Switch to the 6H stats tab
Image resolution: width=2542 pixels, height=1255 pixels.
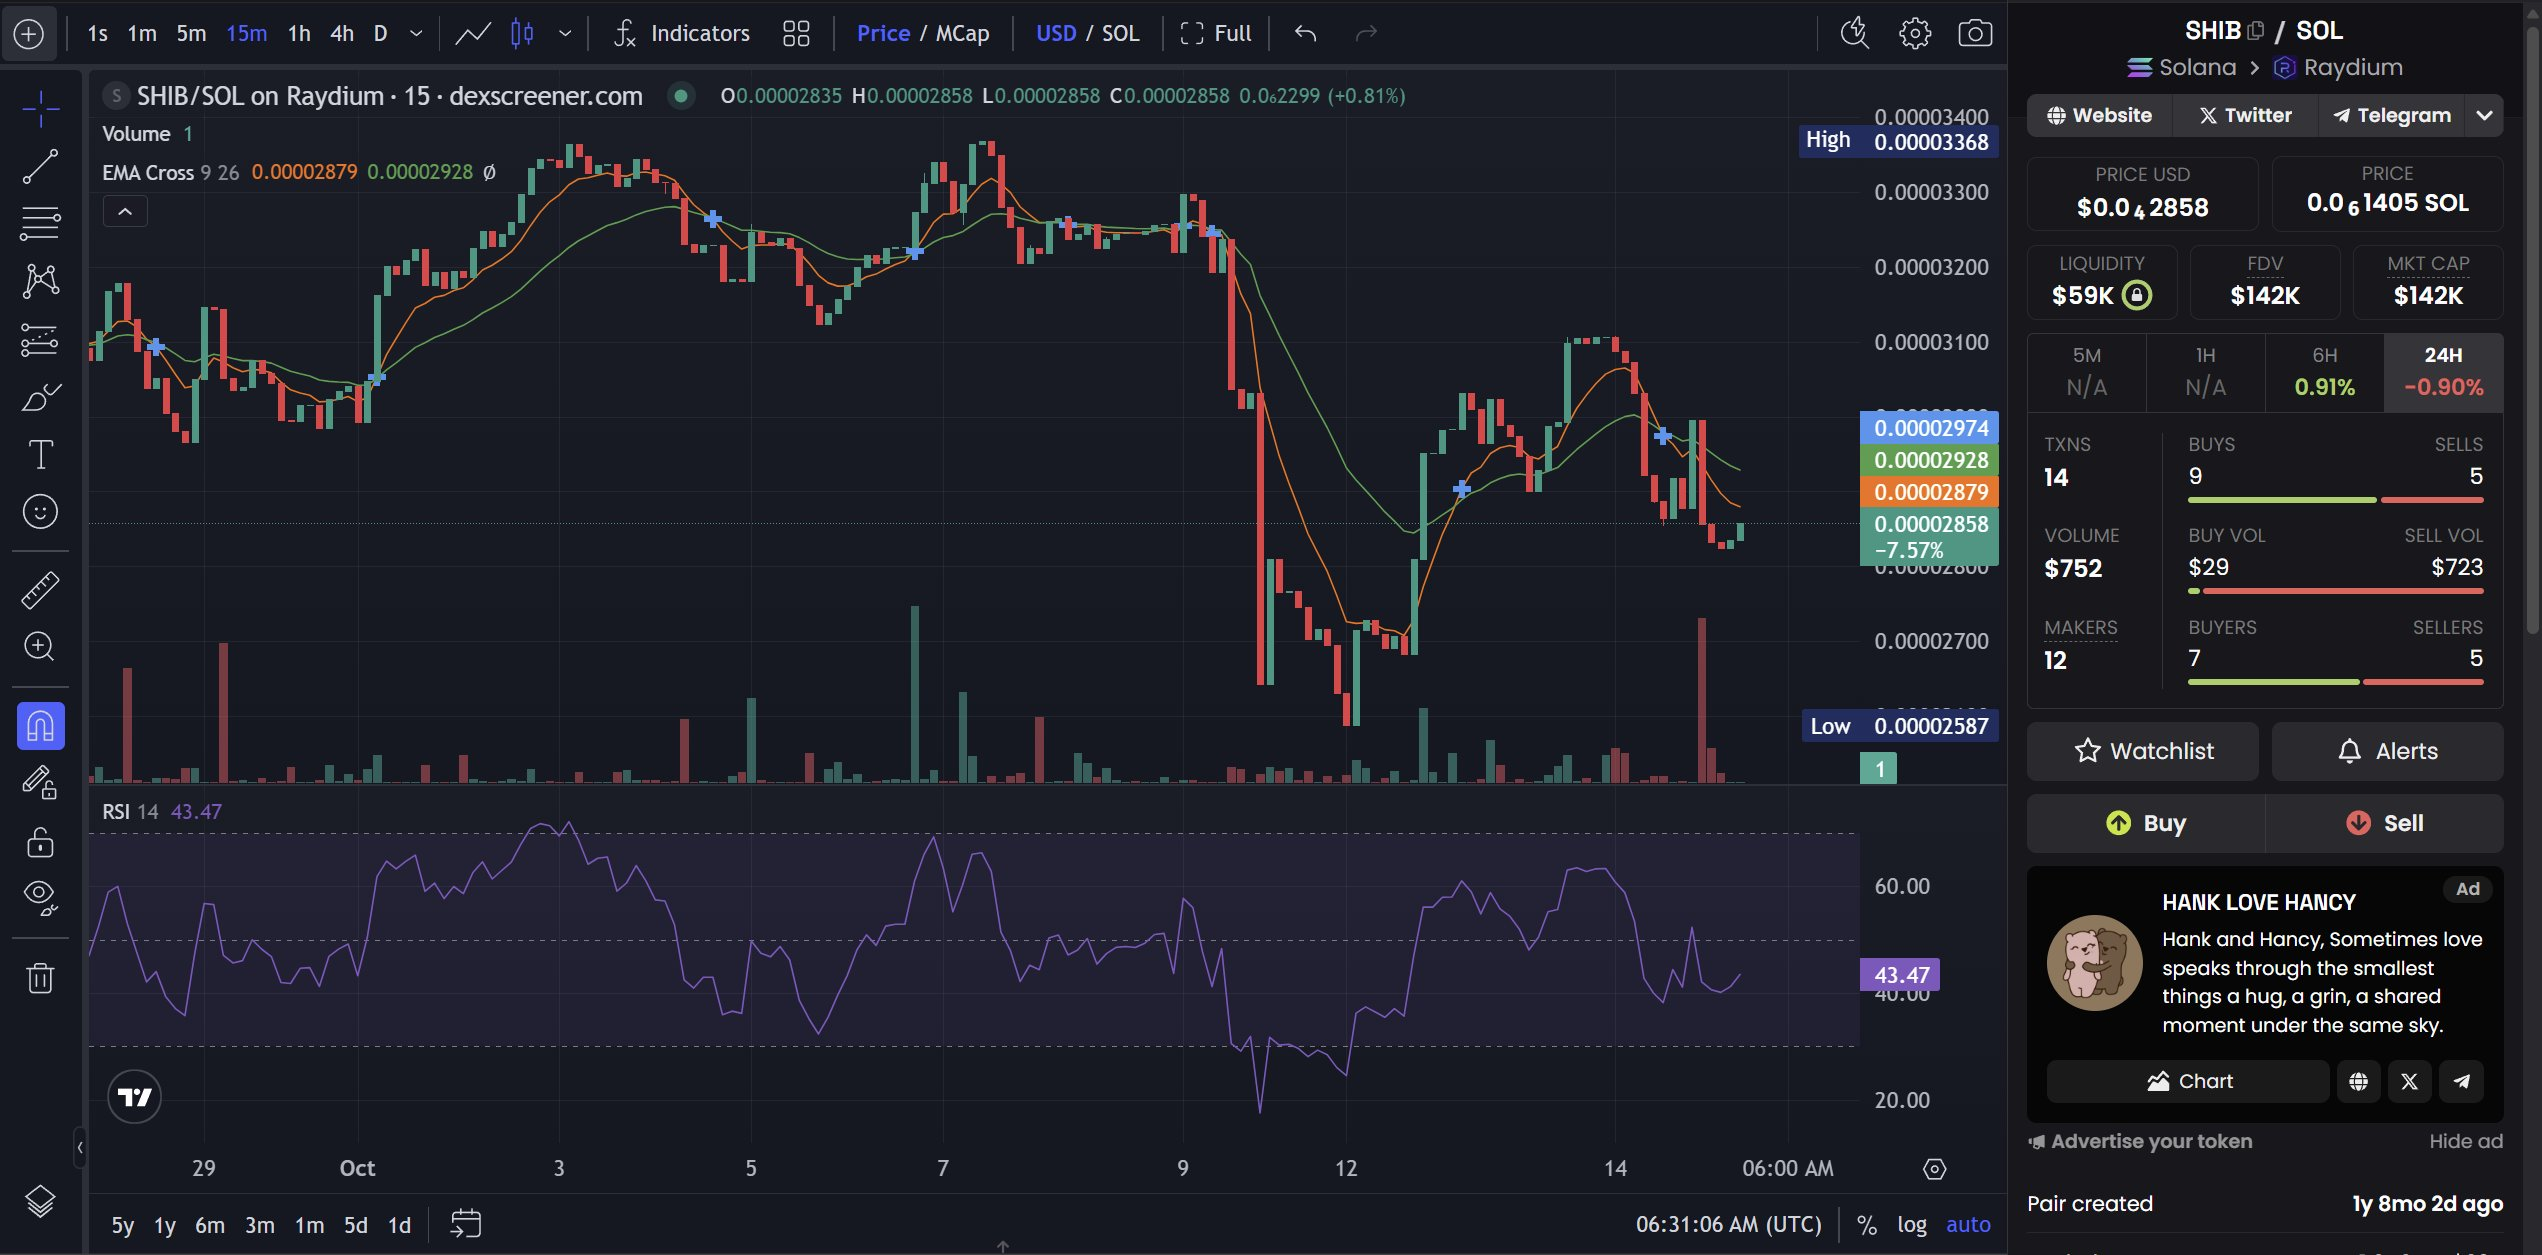[x=2323, y=372]
